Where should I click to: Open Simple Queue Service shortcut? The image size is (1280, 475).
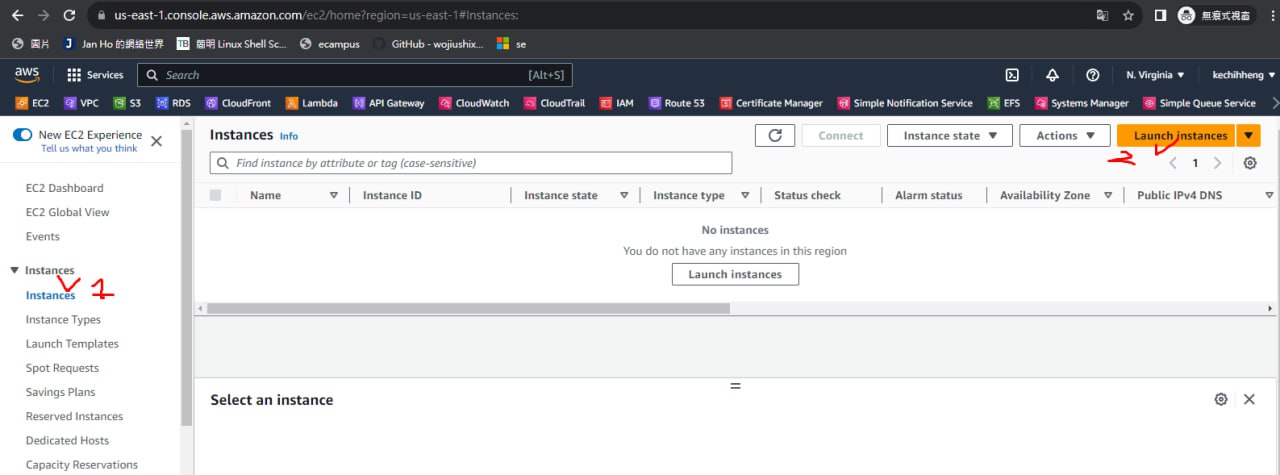[1200, 103]
